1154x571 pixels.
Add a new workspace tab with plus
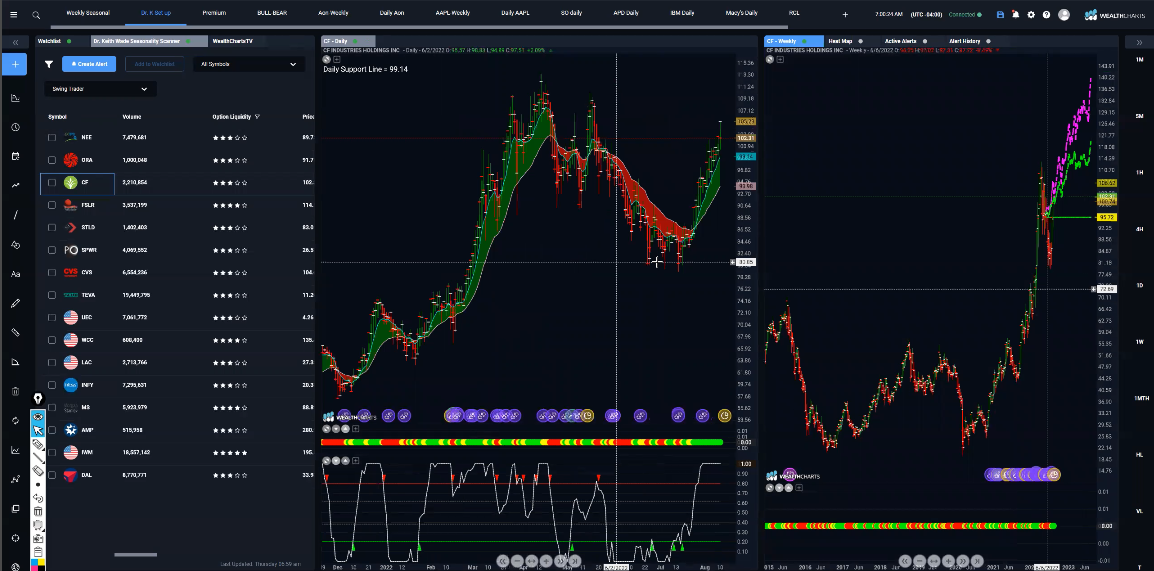845,14
